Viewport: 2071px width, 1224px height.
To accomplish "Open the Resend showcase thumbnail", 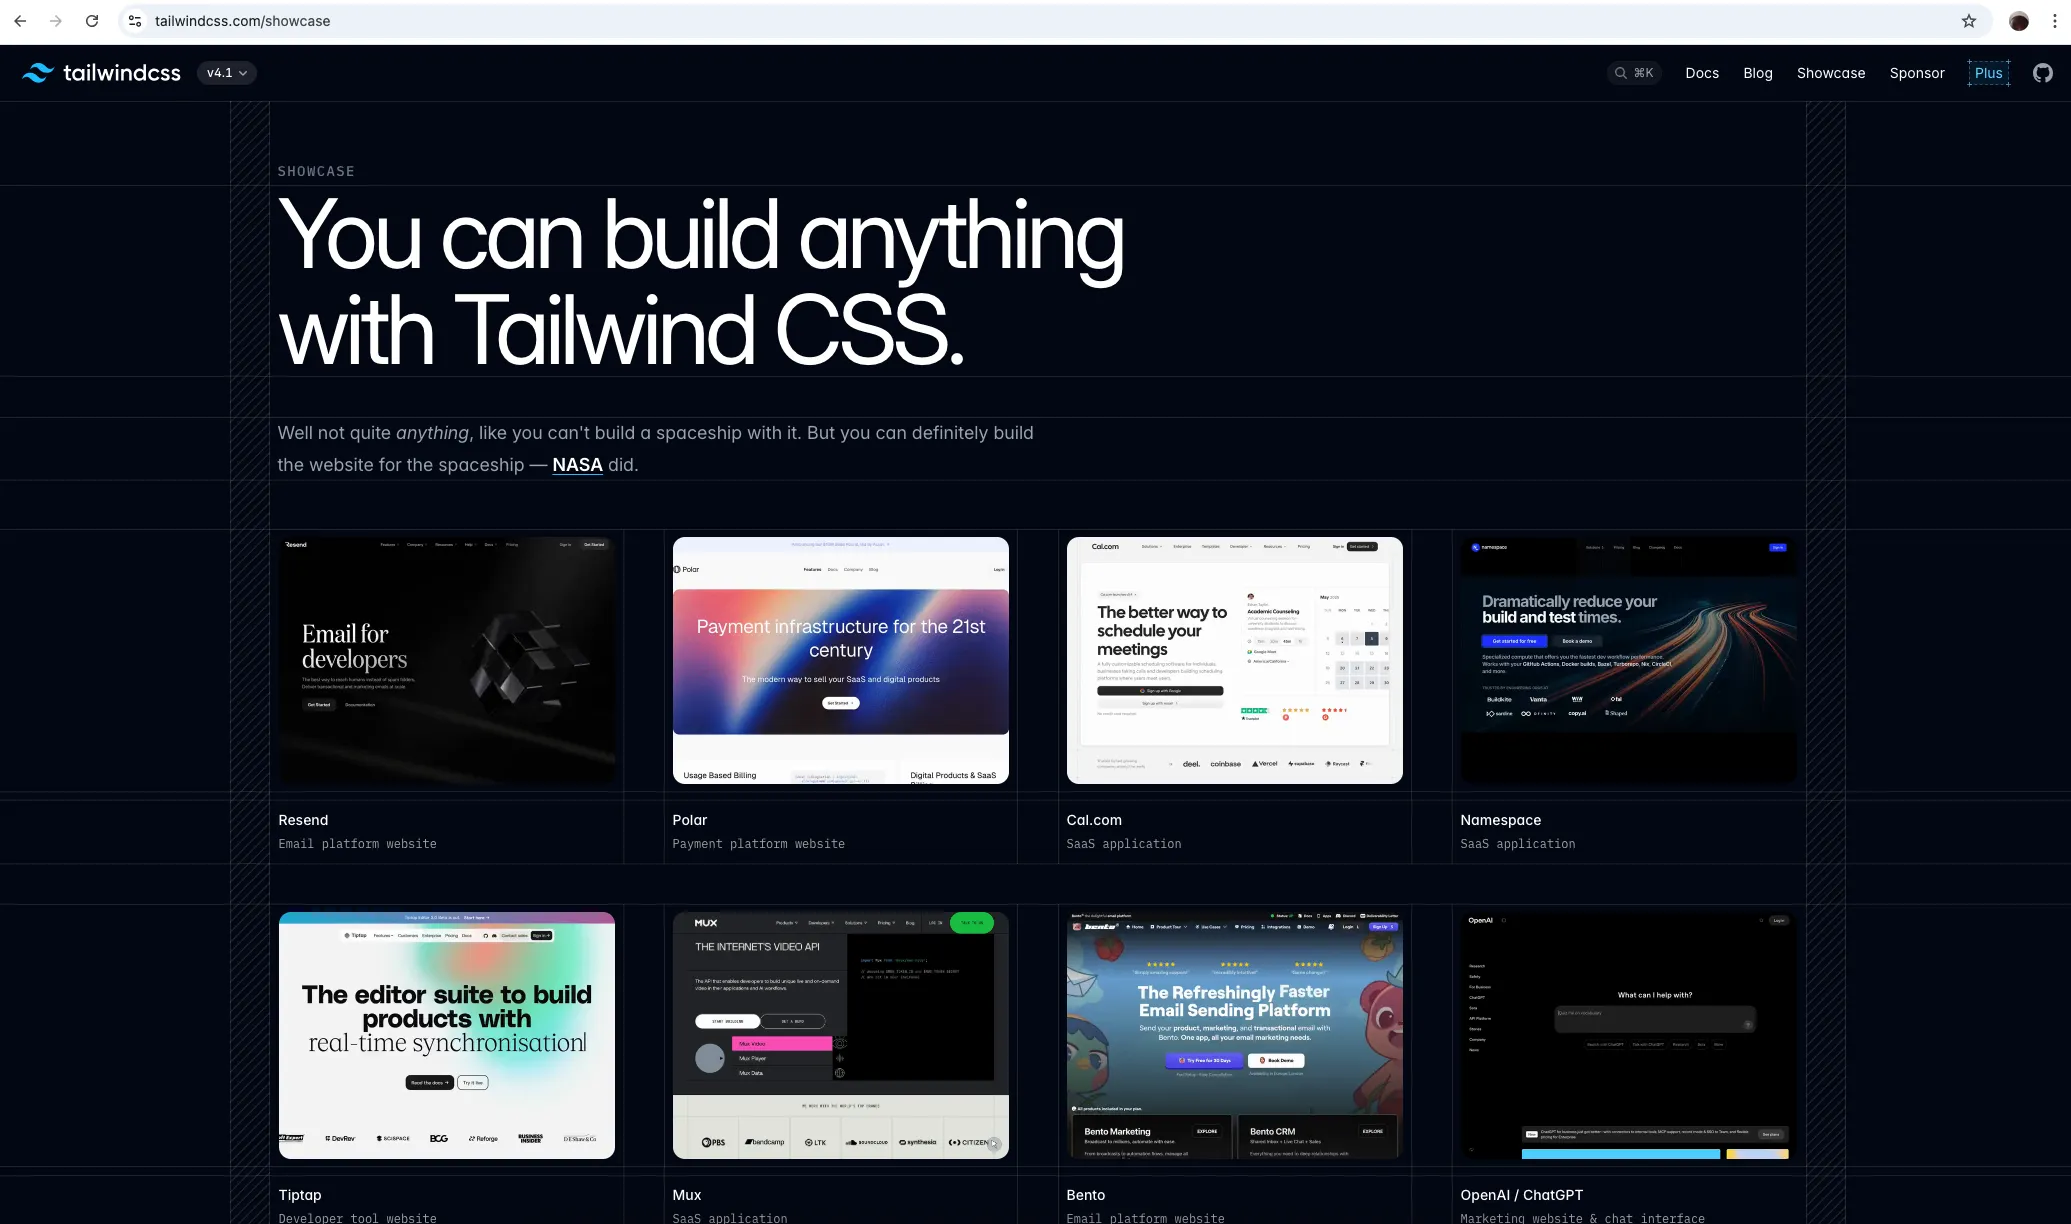I will [446, 659].
